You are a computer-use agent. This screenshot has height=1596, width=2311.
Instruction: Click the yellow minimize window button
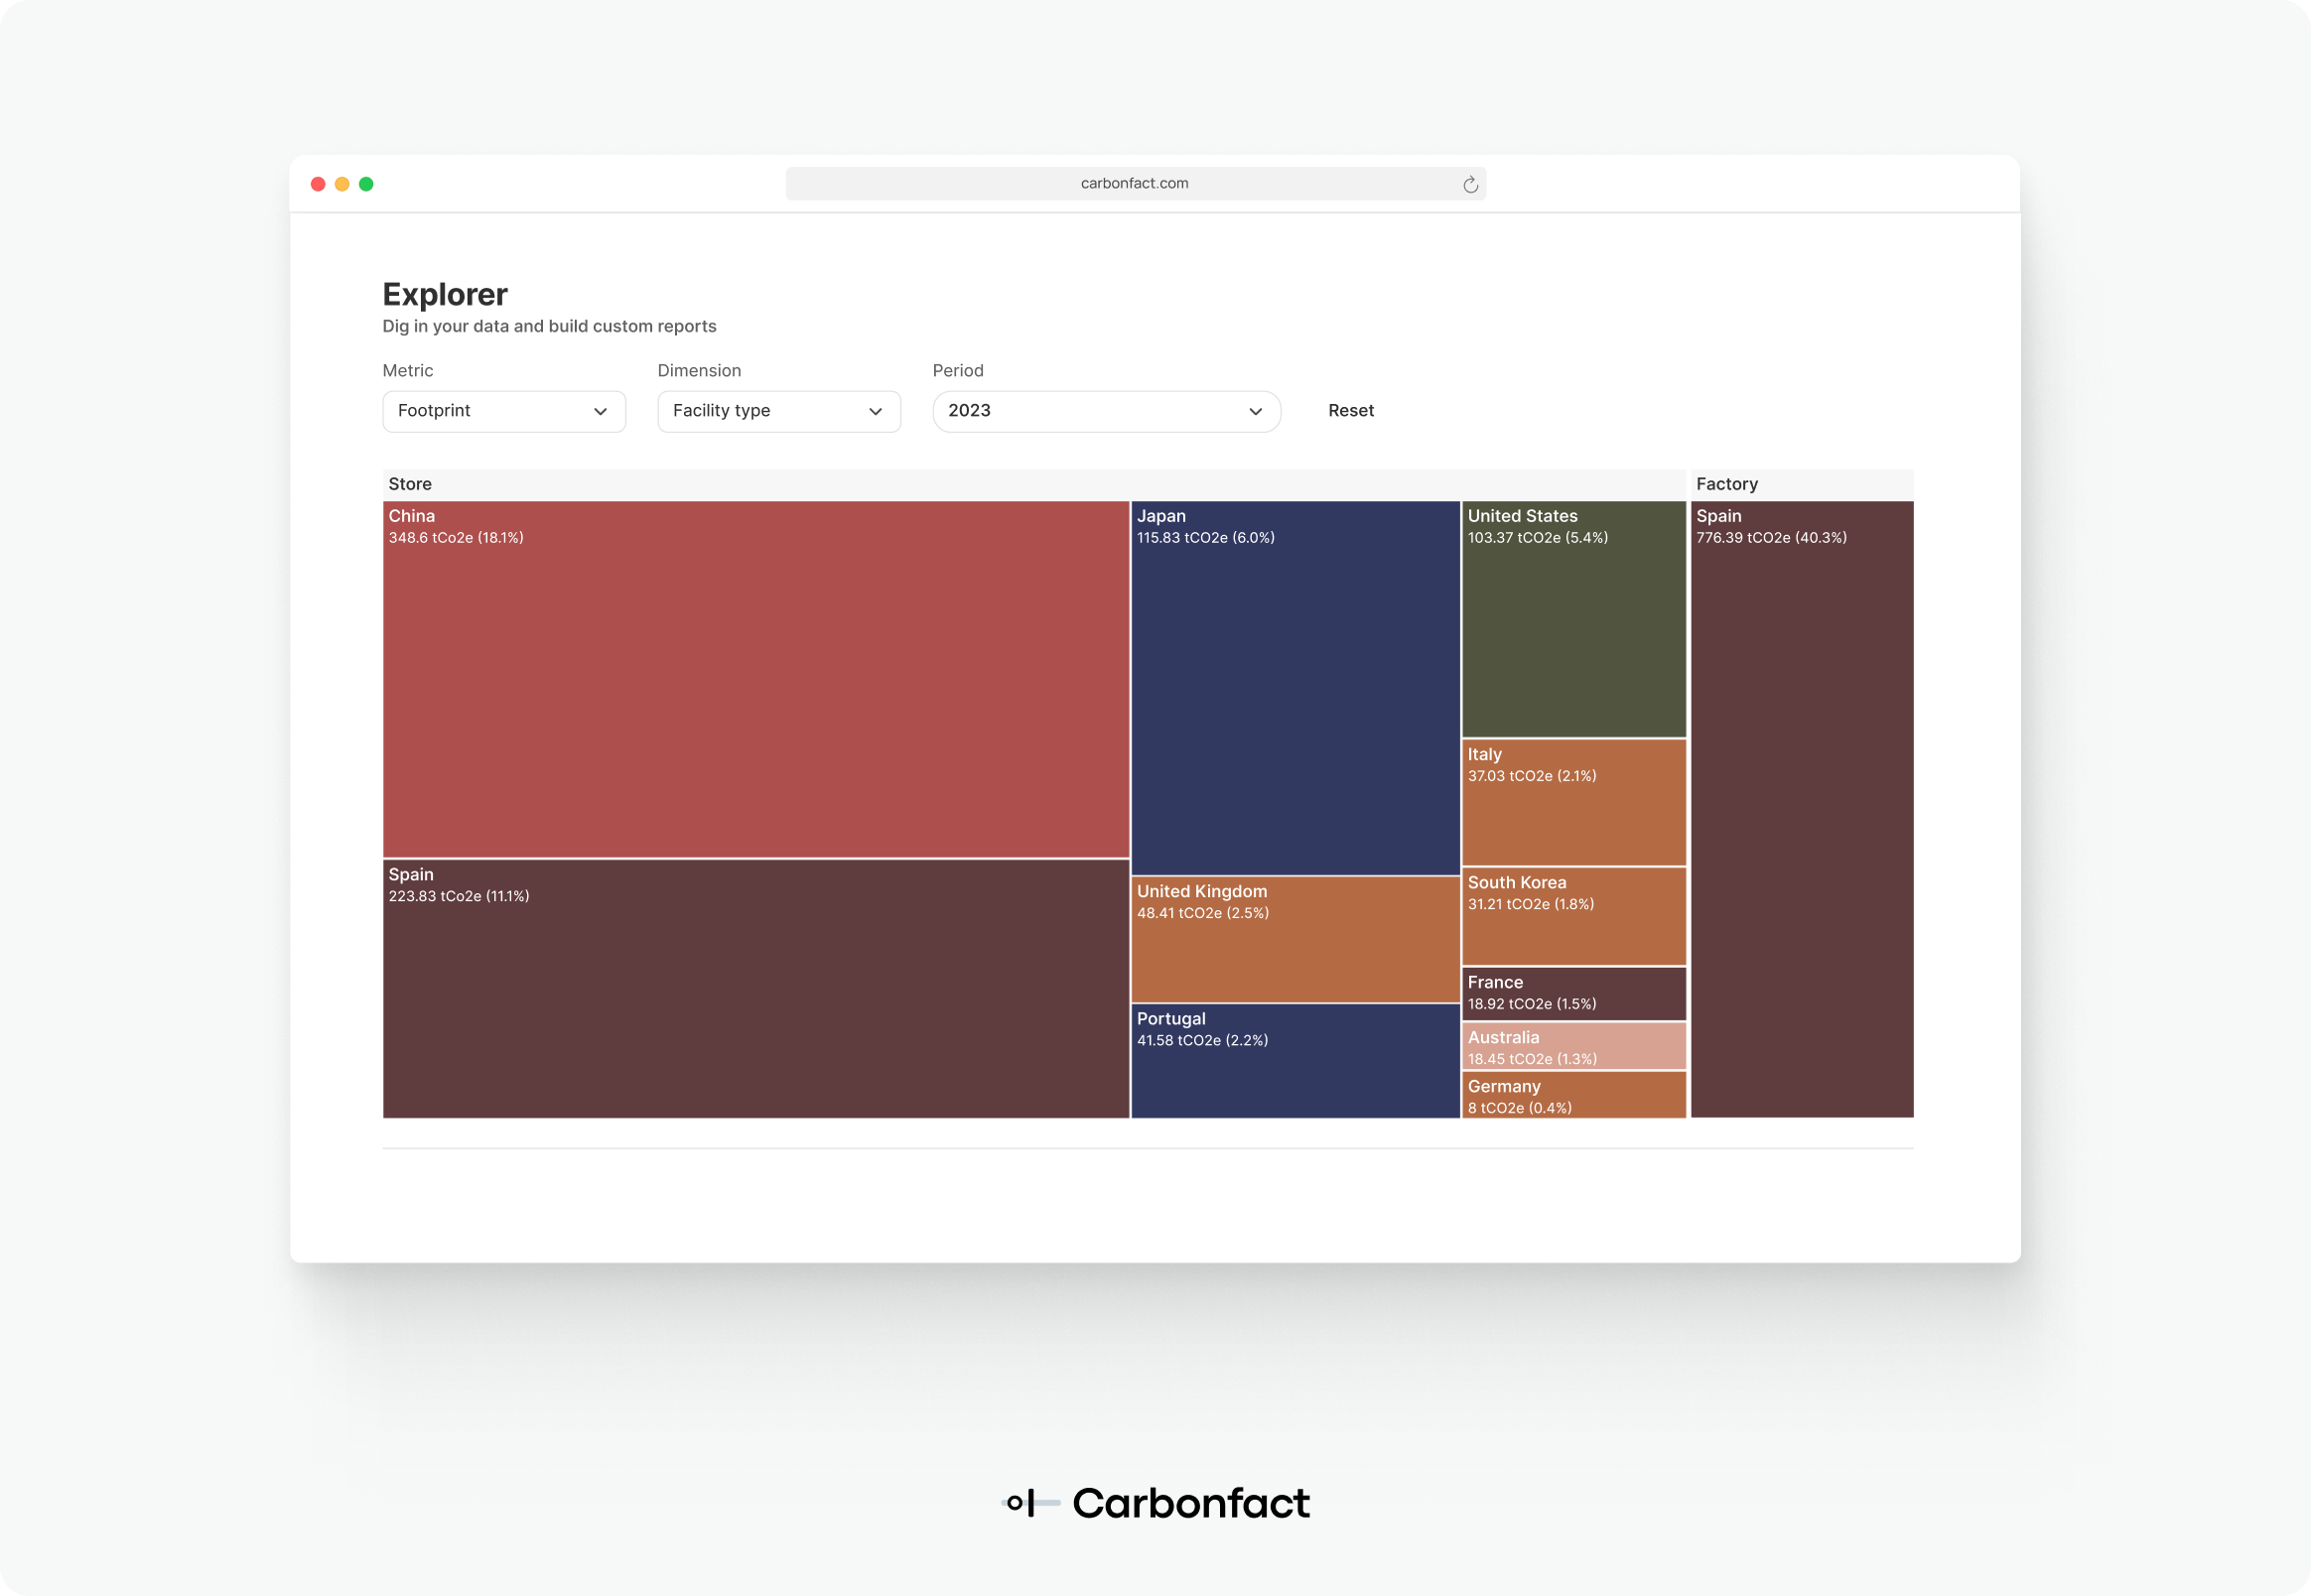pos(342,184)
